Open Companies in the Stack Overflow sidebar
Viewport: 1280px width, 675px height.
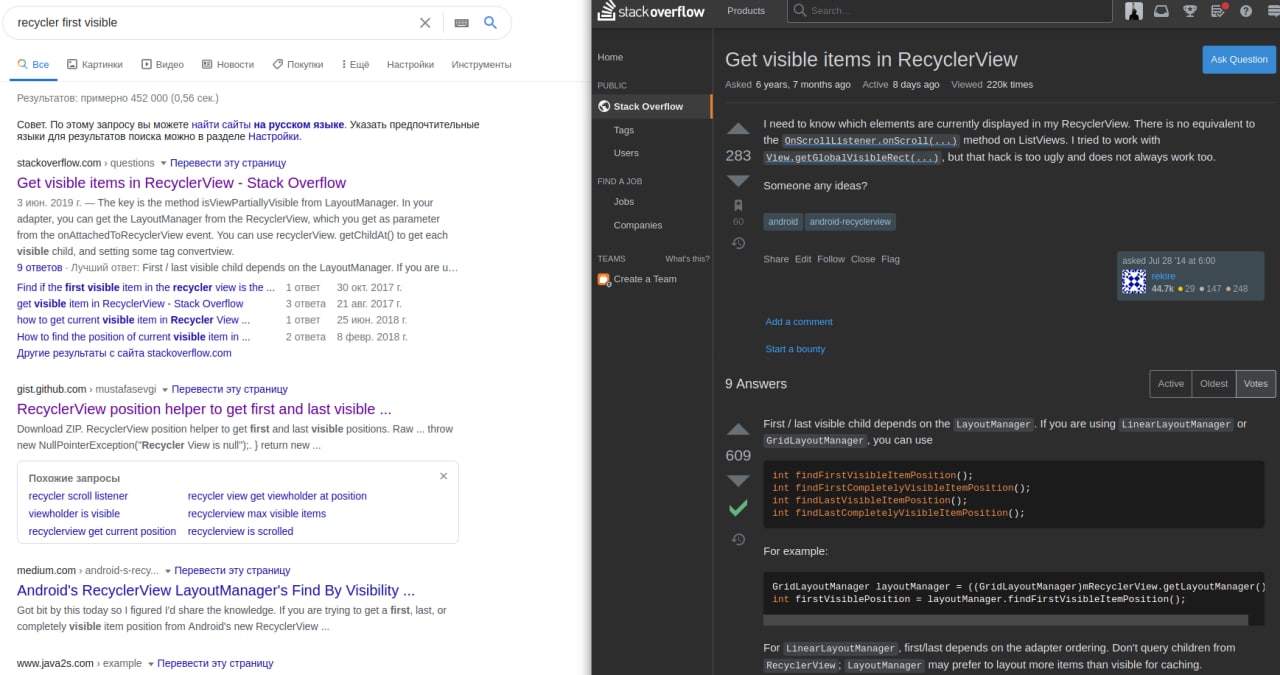click(x=638, y=225)
